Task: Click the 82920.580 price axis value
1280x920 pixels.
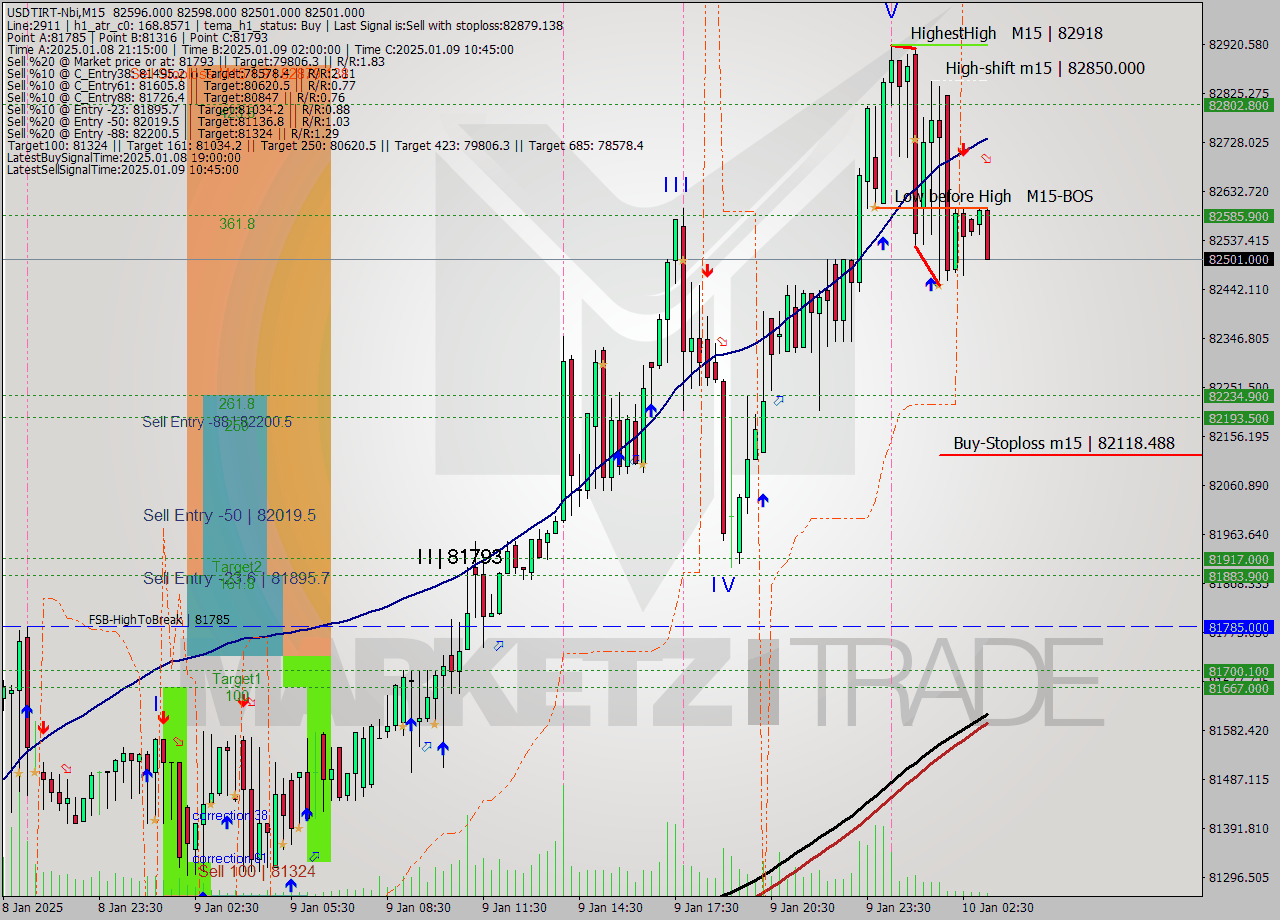Action: [1240, 44]
